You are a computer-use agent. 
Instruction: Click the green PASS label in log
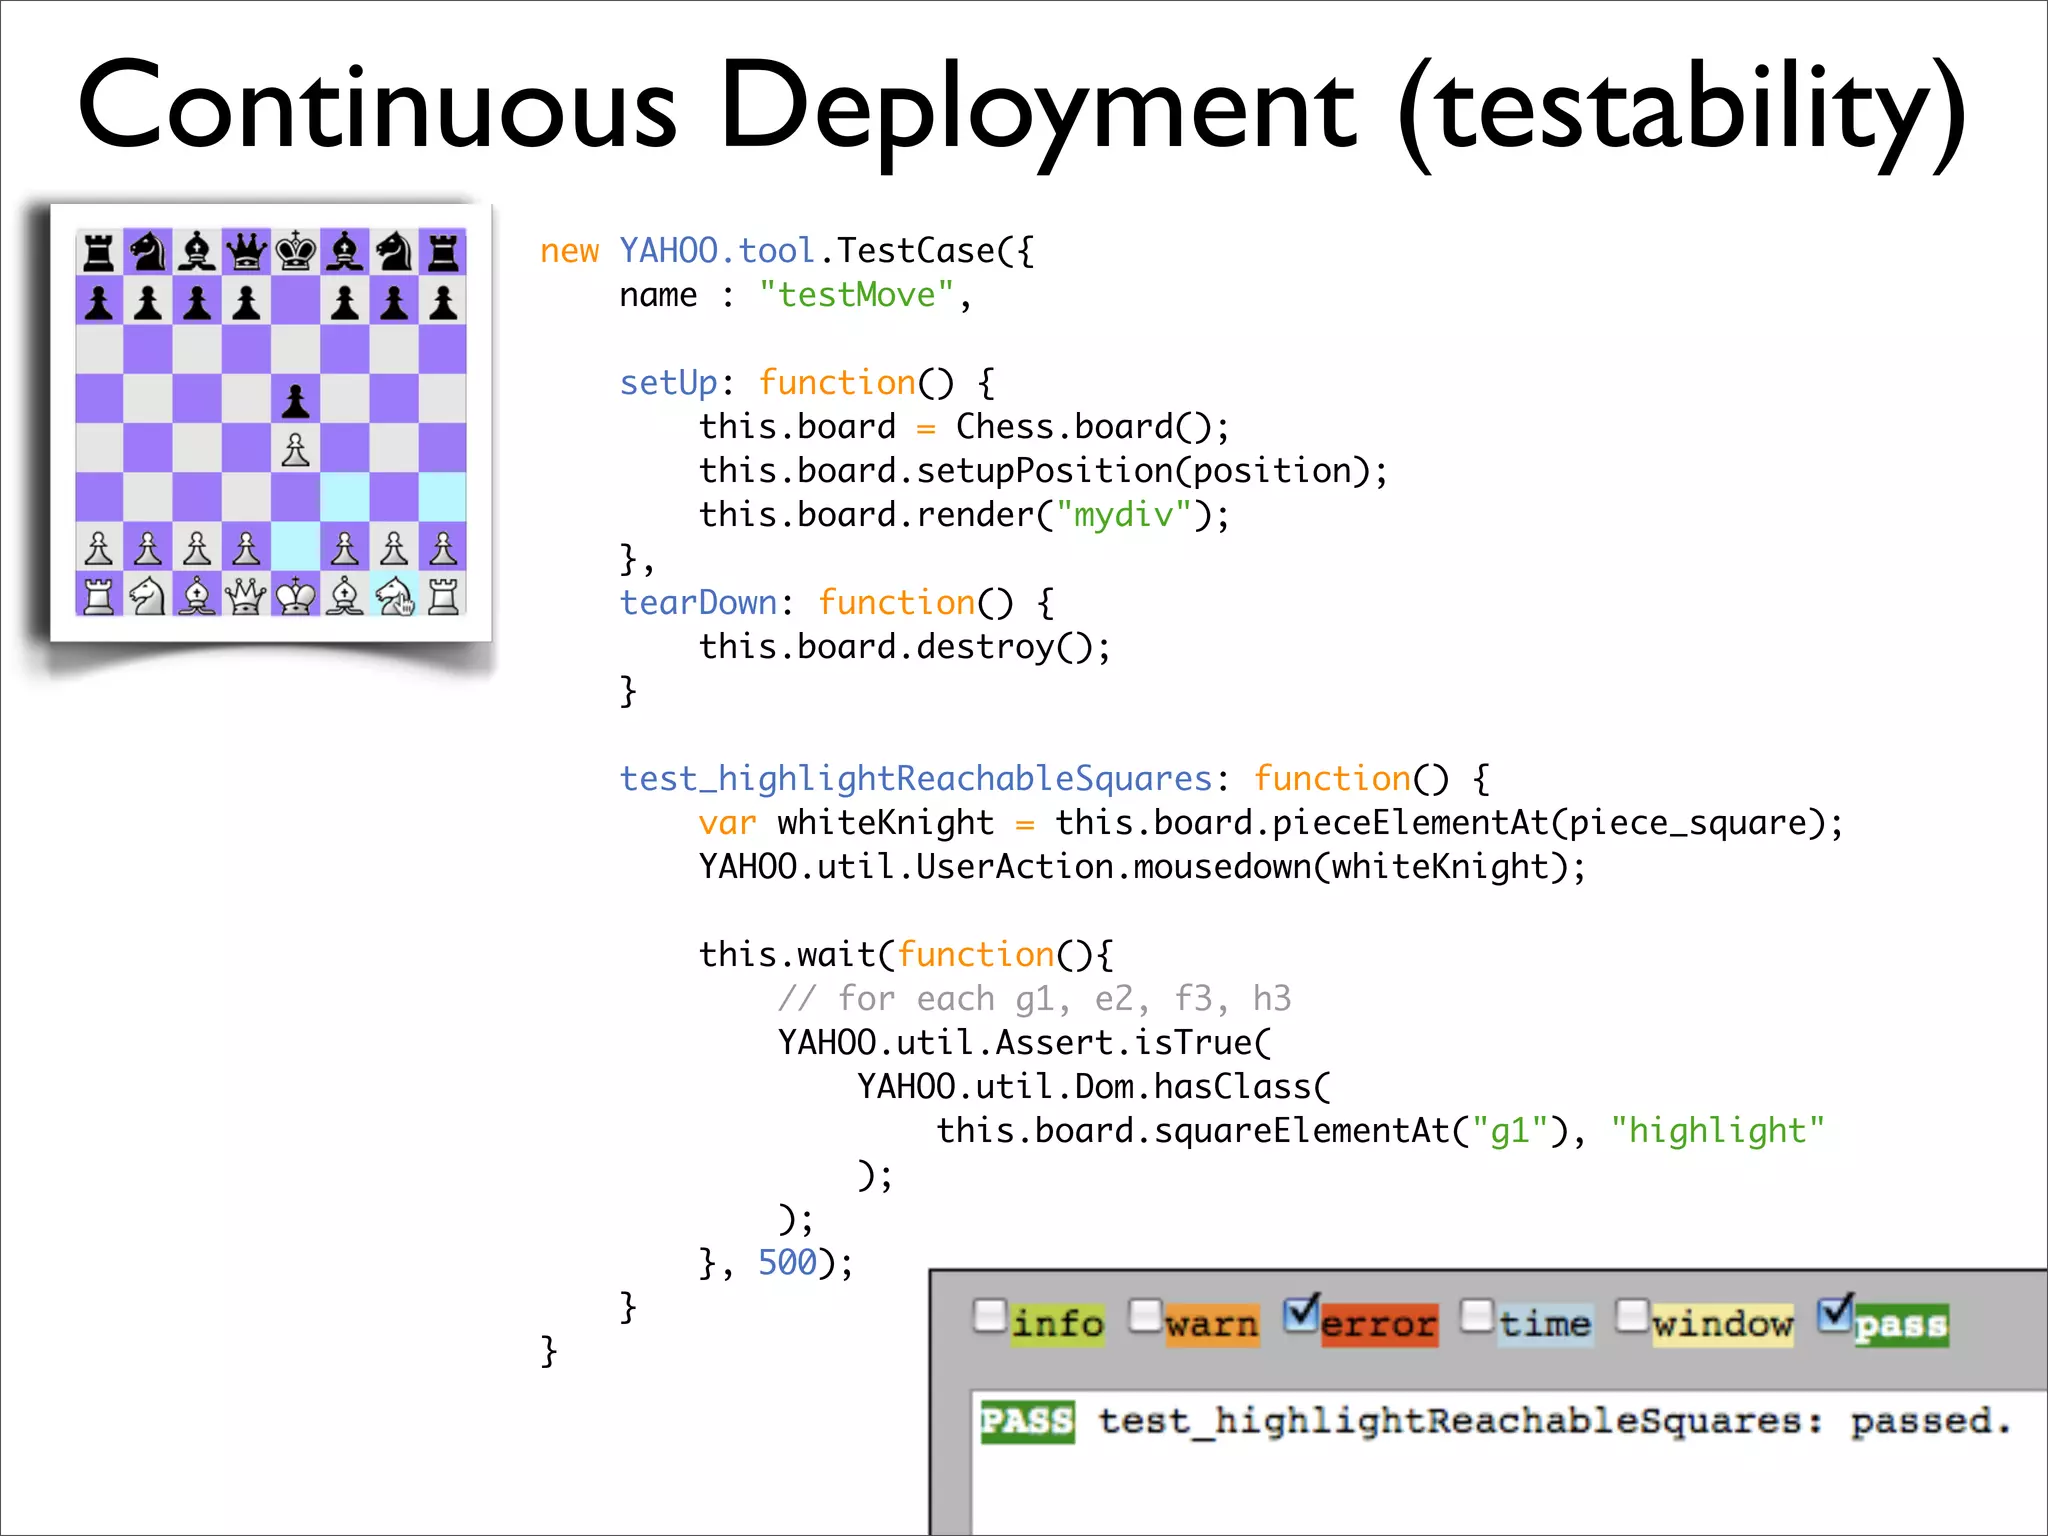click(1027, 1421)
